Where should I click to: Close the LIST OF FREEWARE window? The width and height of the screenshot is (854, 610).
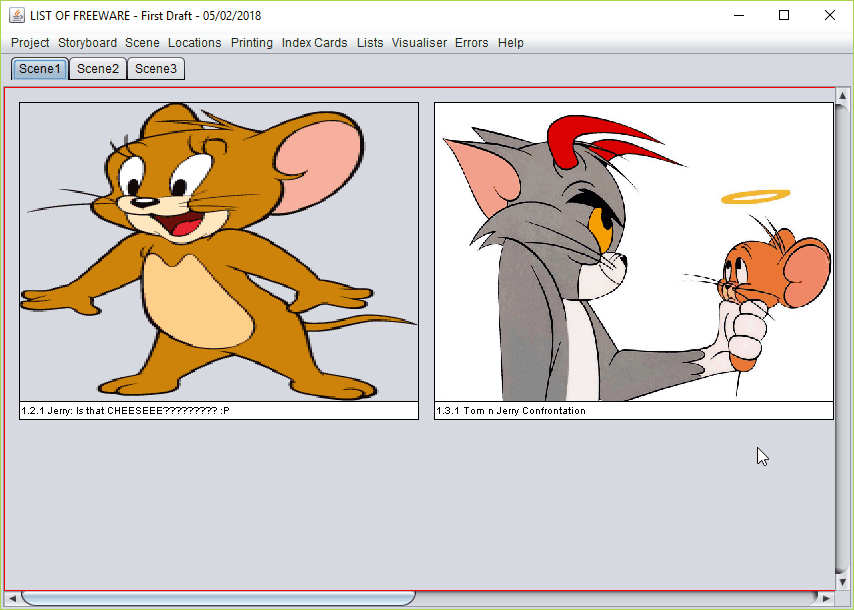(x=829, y=15)
